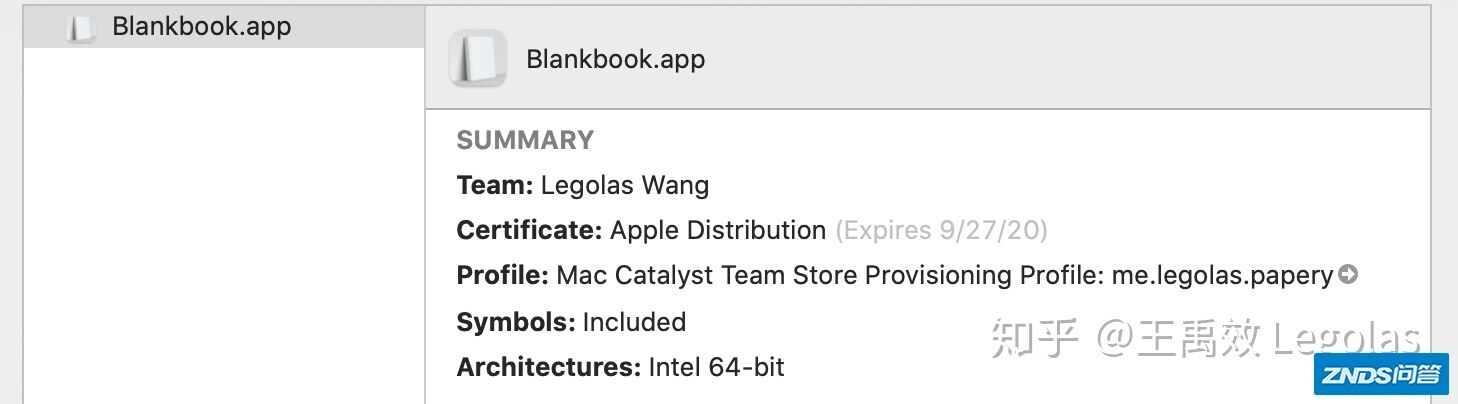Click the Team label
1458x404 pixels.
click(x=495, y=185)
